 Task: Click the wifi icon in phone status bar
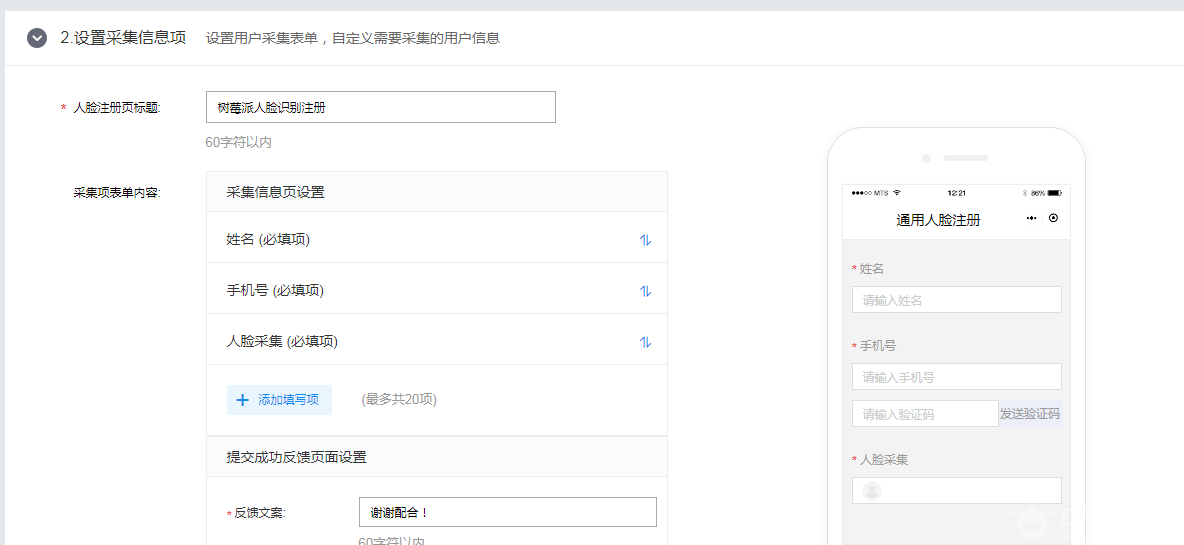tap(896, 193)
